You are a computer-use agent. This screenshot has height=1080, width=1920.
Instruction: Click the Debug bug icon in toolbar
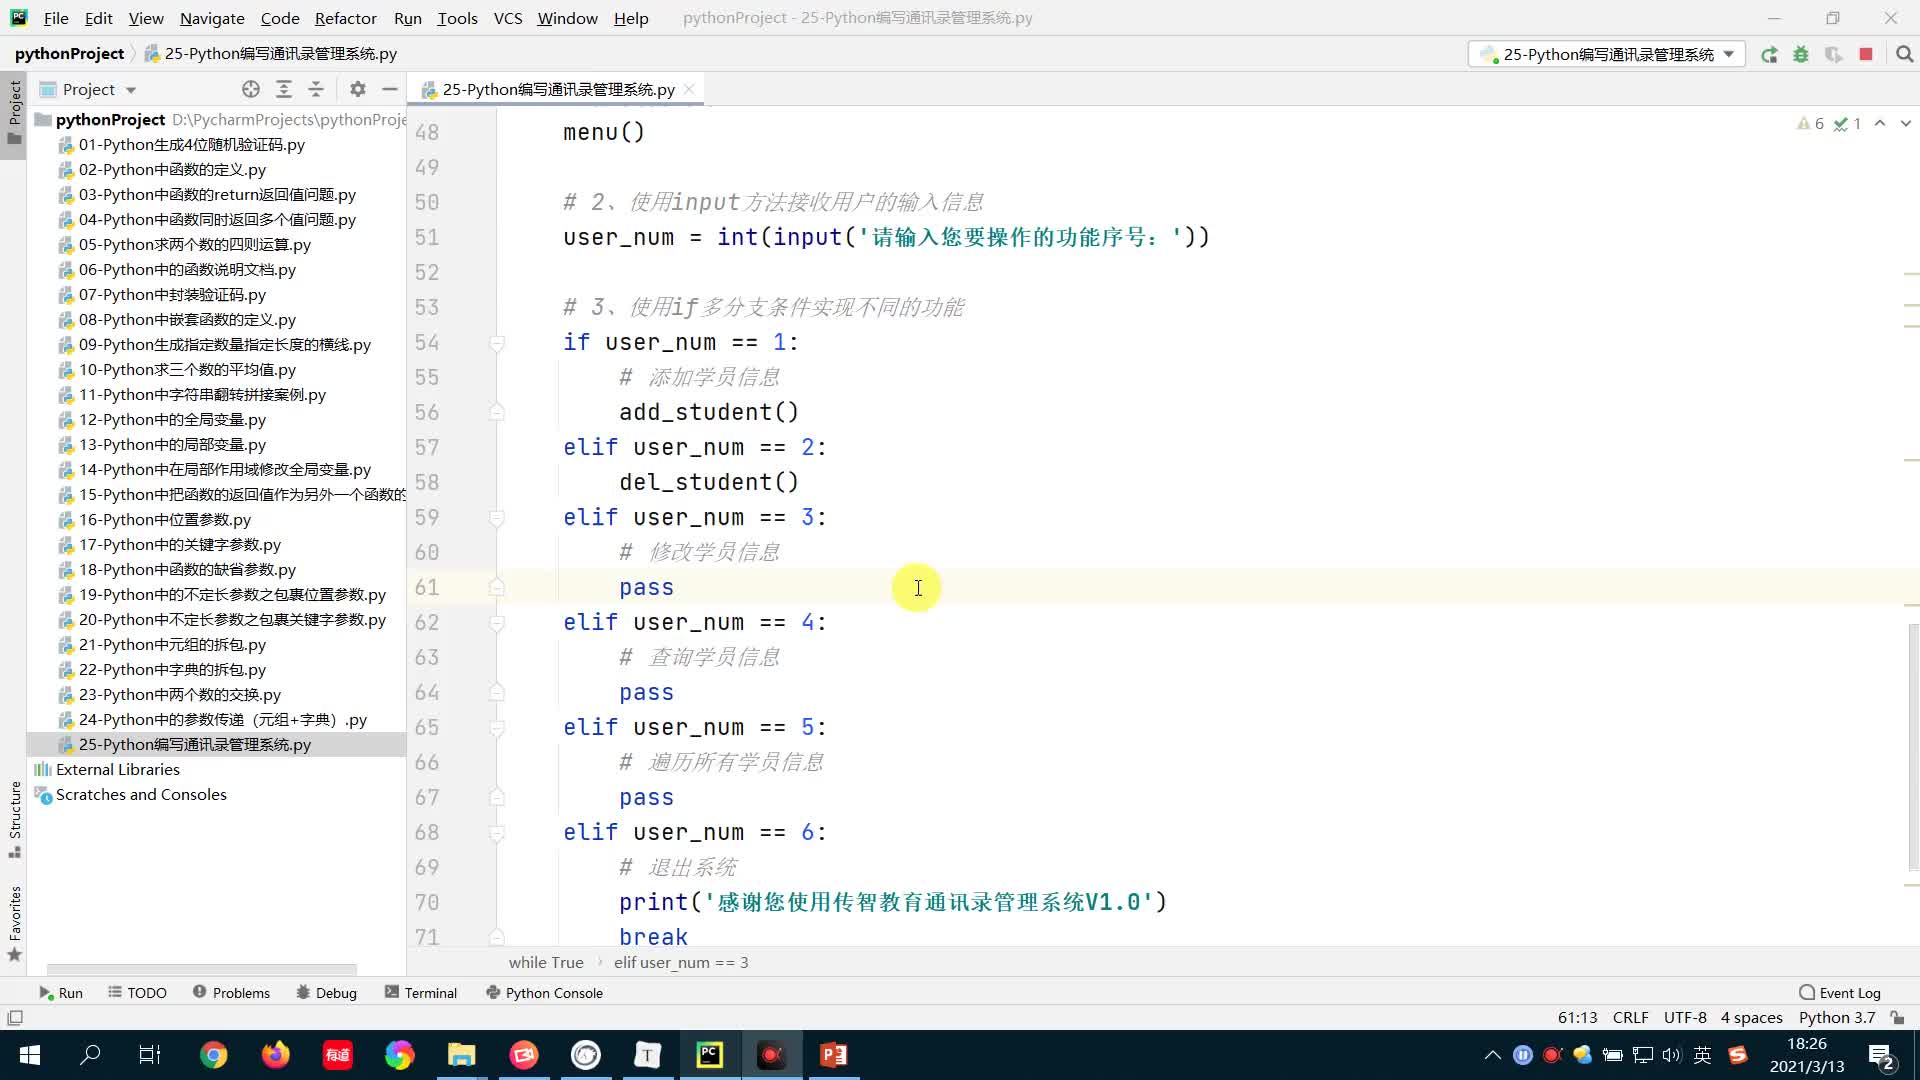[x=1801, y=55]
